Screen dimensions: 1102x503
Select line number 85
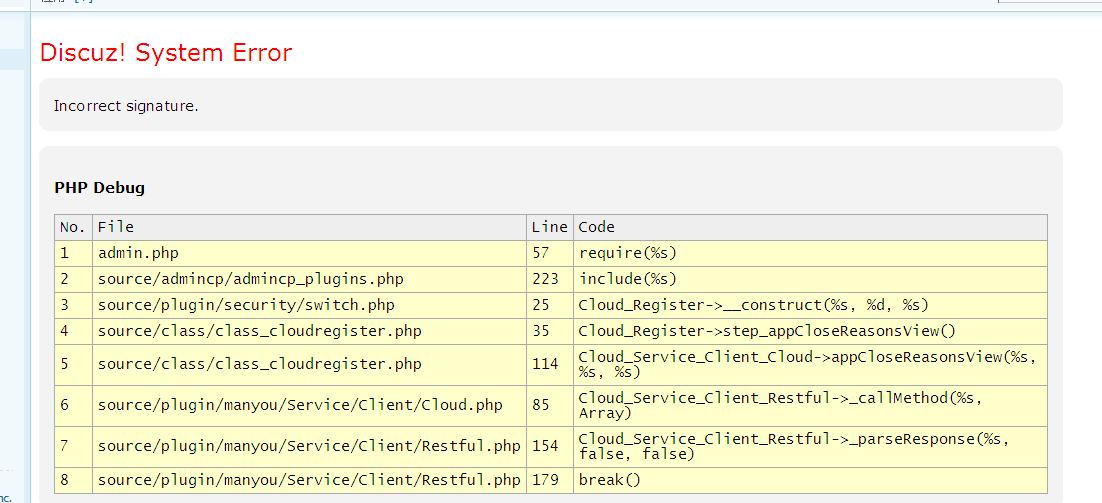pos(550,405)
